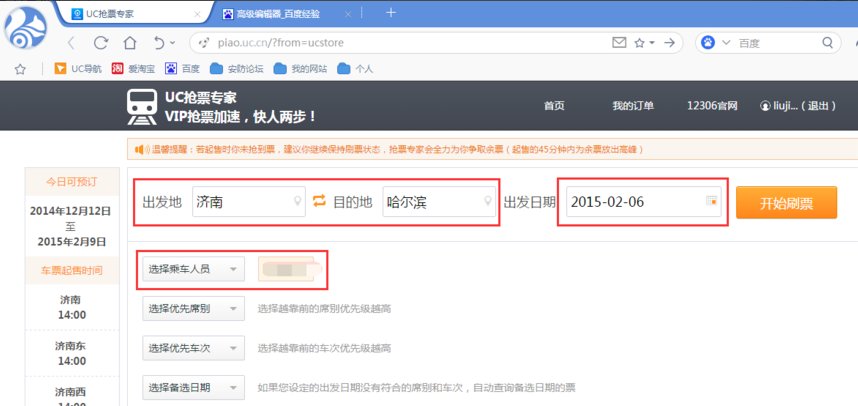This screenshot has width=858, height=406.
Task: Open the calendar icon in date field
Action: coord(711,201)
